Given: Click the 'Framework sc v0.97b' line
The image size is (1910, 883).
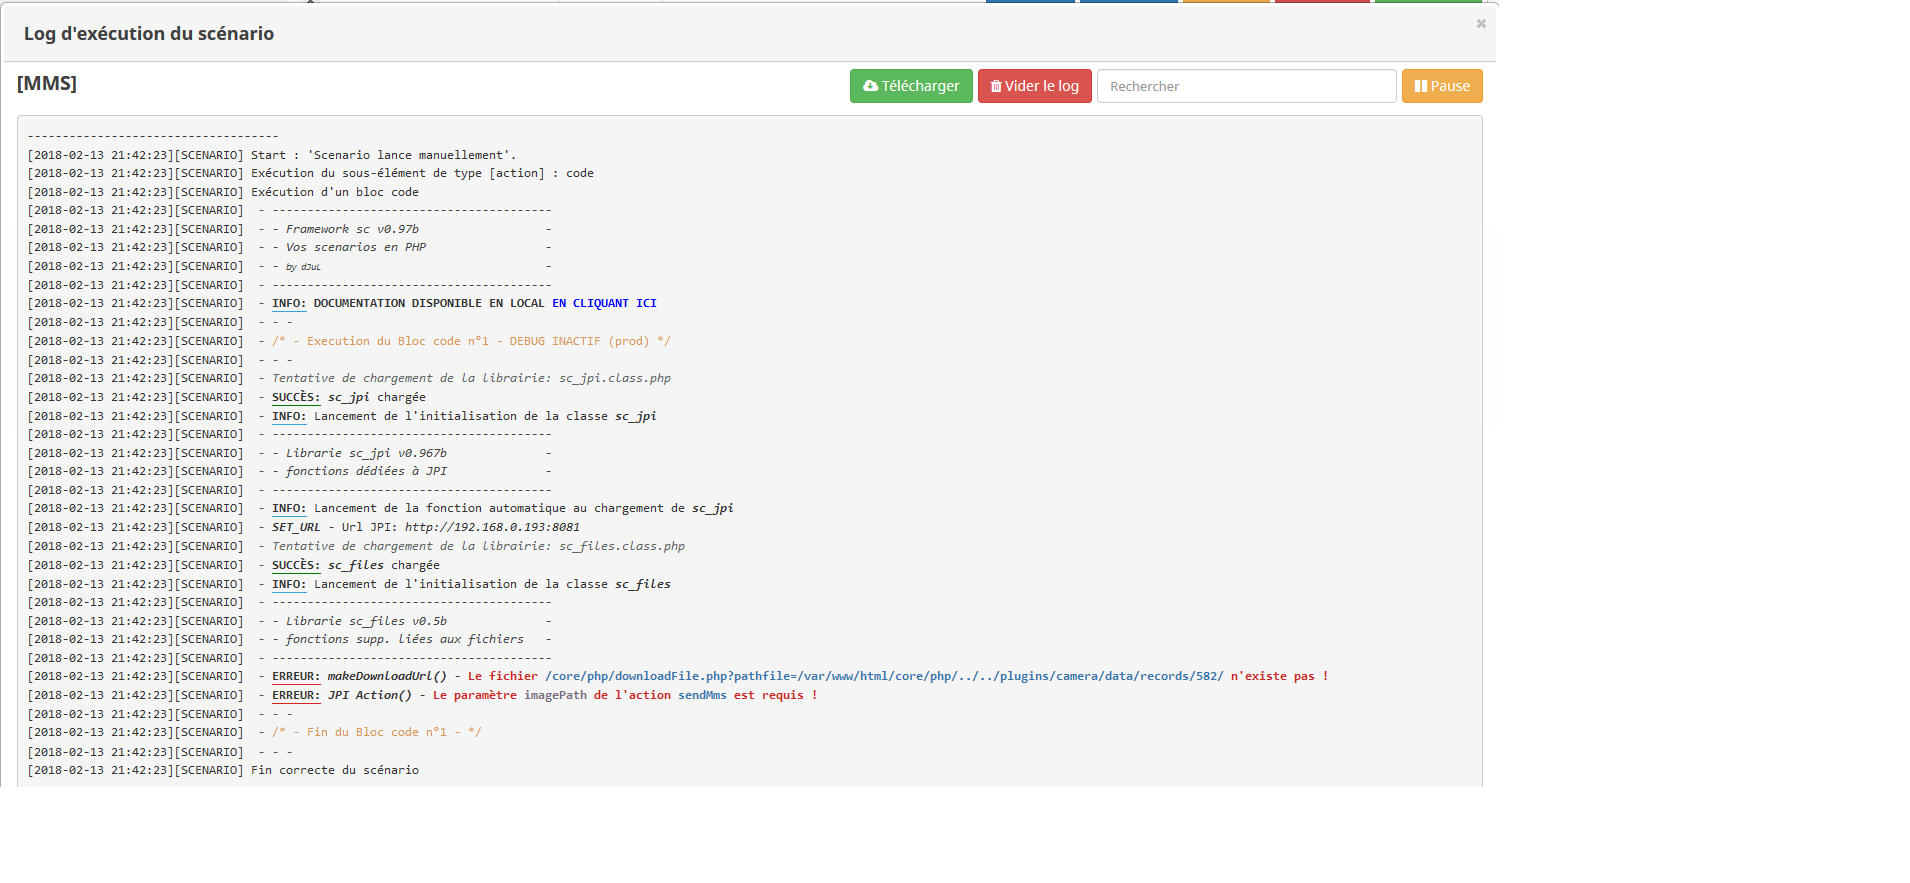Looking at the screenshot, I should [290, 229].
